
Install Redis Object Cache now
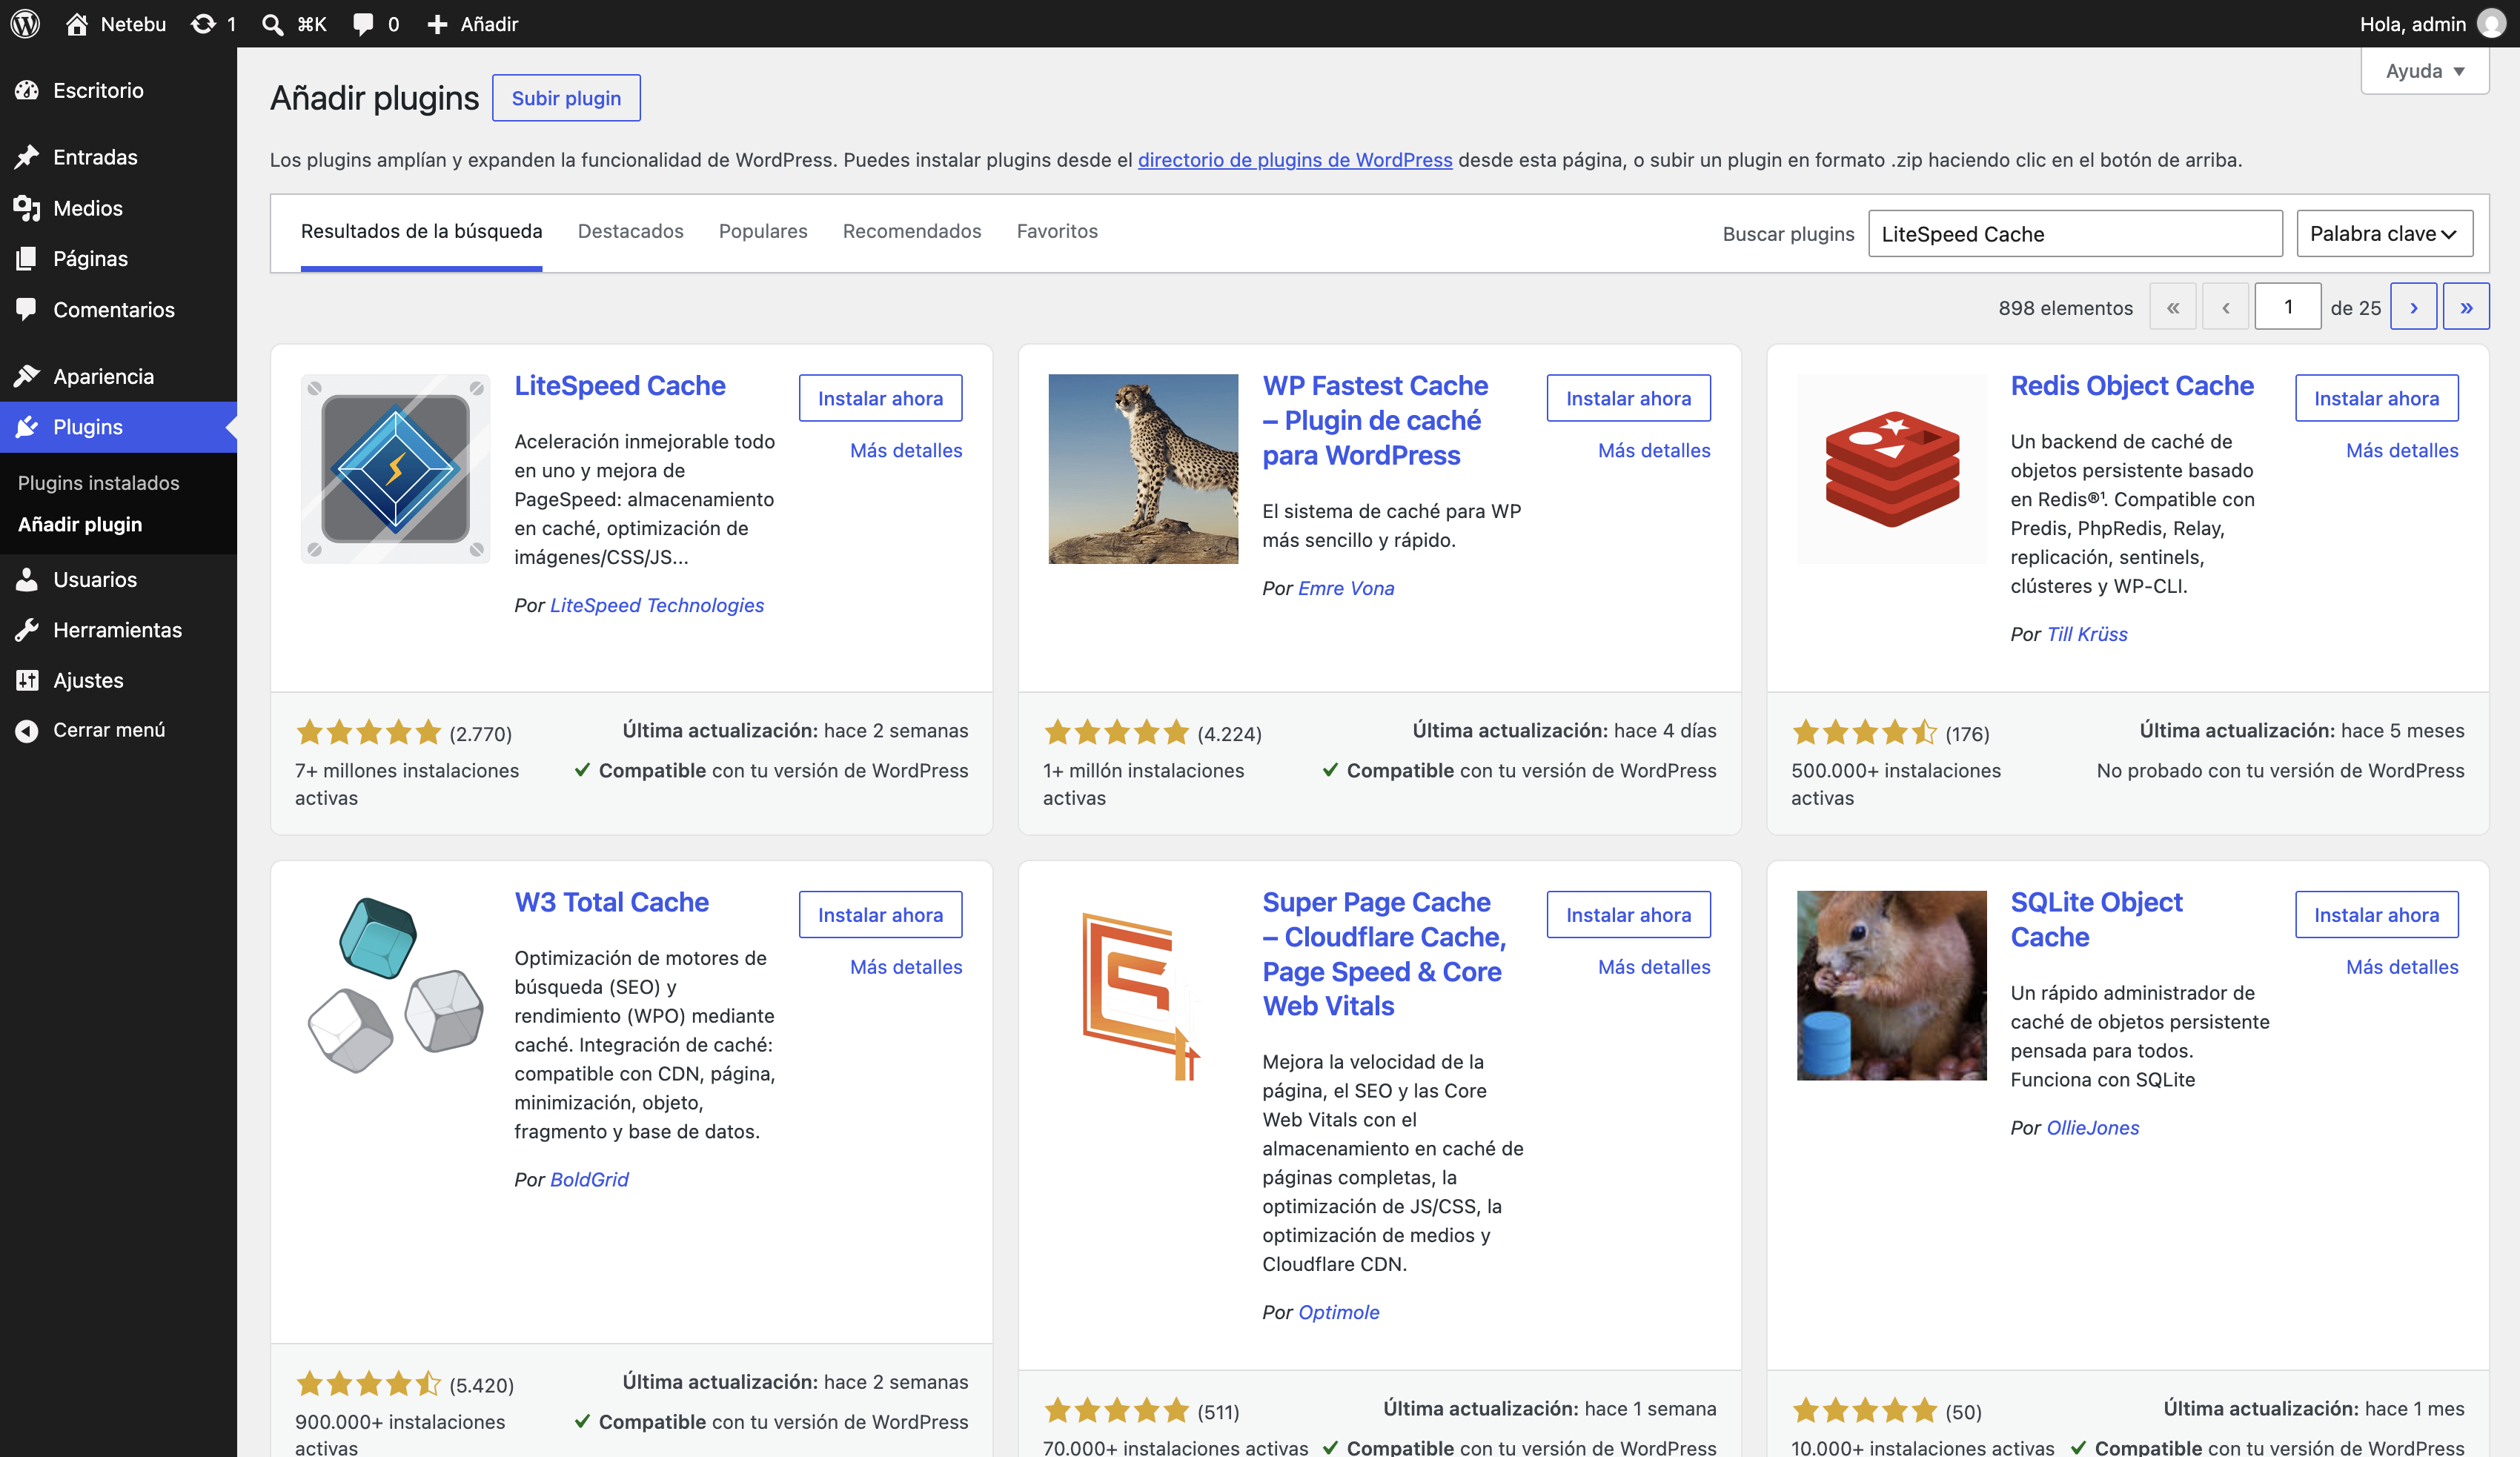pos(2376,398)
